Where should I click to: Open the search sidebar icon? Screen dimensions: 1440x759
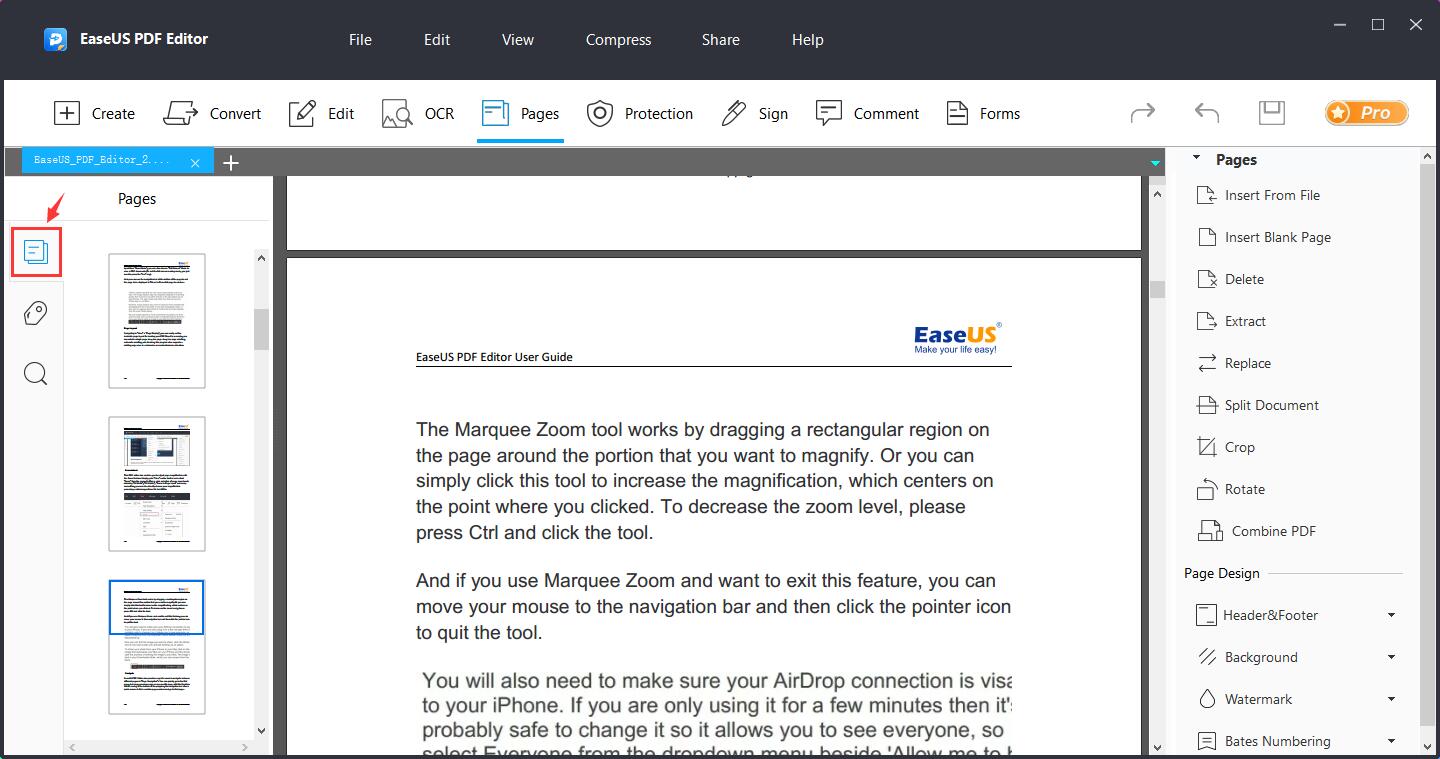[x=35, y=374]
